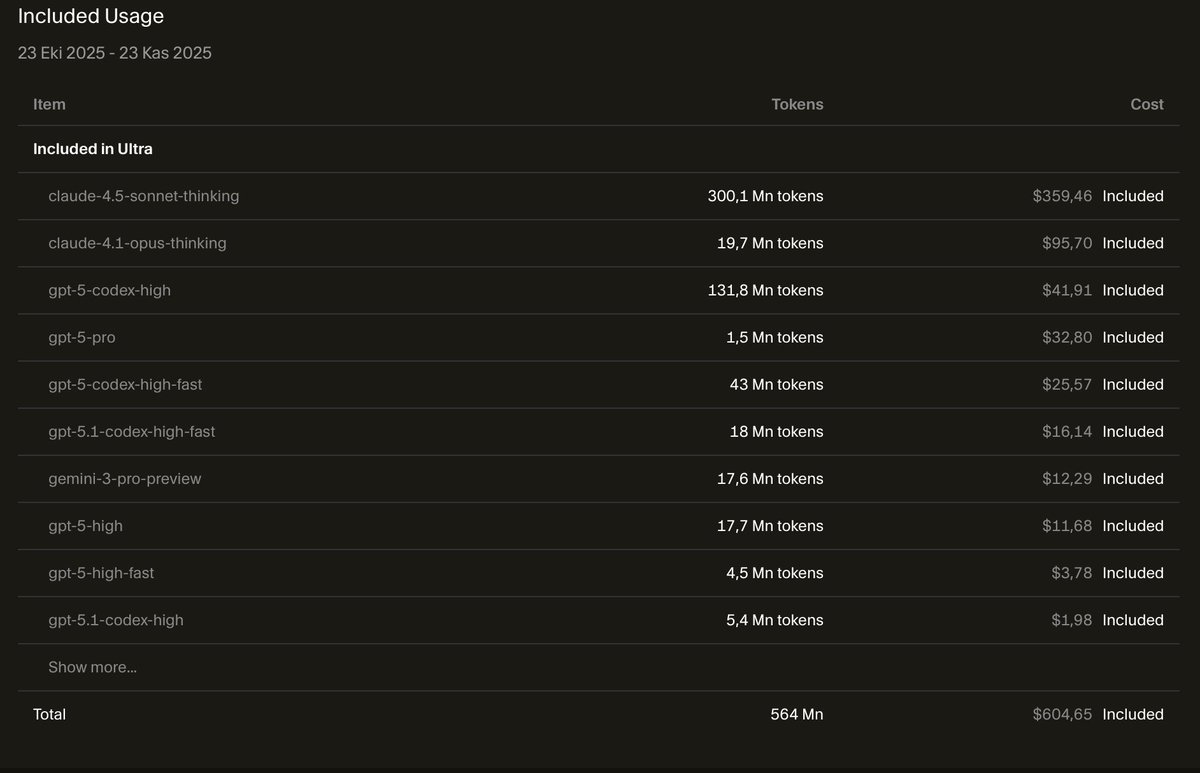Image resolution: width=1200 pixels, height=773 pixels.
Task: Click the Included Usage title
Action: (91, 16)
